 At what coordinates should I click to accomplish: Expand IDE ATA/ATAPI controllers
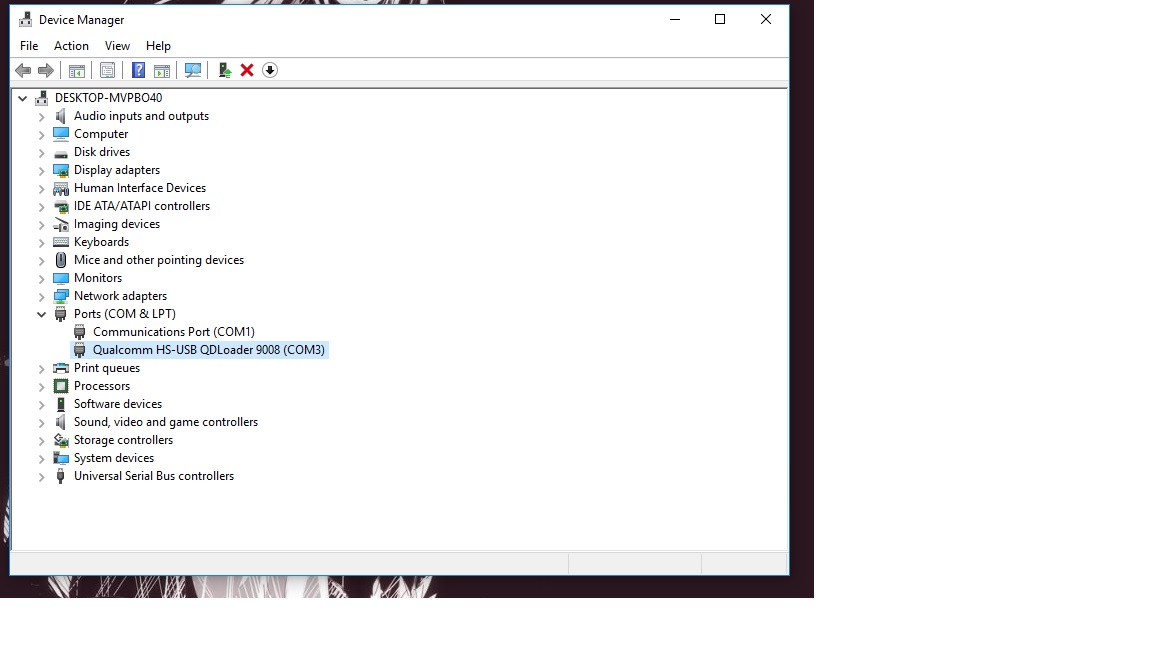click(42, 207)
